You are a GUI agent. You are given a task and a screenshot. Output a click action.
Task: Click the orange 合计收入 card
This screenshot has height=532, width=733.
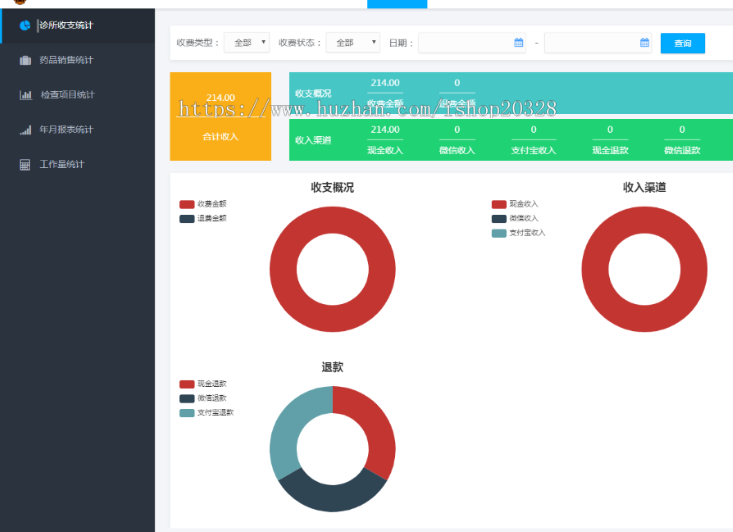point(221,116)
